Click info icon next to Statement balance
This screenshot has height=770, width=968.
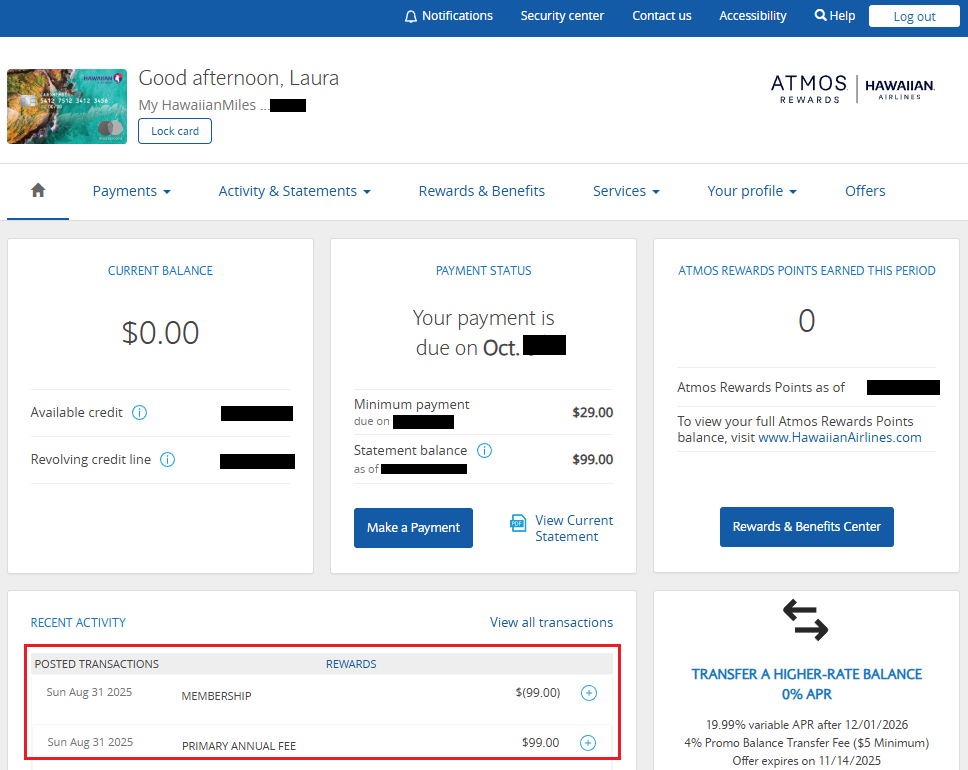(x=485, y=451)
